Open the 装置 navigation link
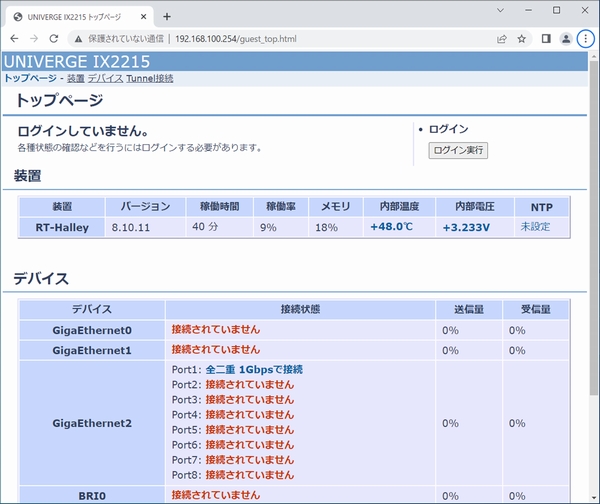This screenshot has width=600, height=504. (x=75, y=78)
